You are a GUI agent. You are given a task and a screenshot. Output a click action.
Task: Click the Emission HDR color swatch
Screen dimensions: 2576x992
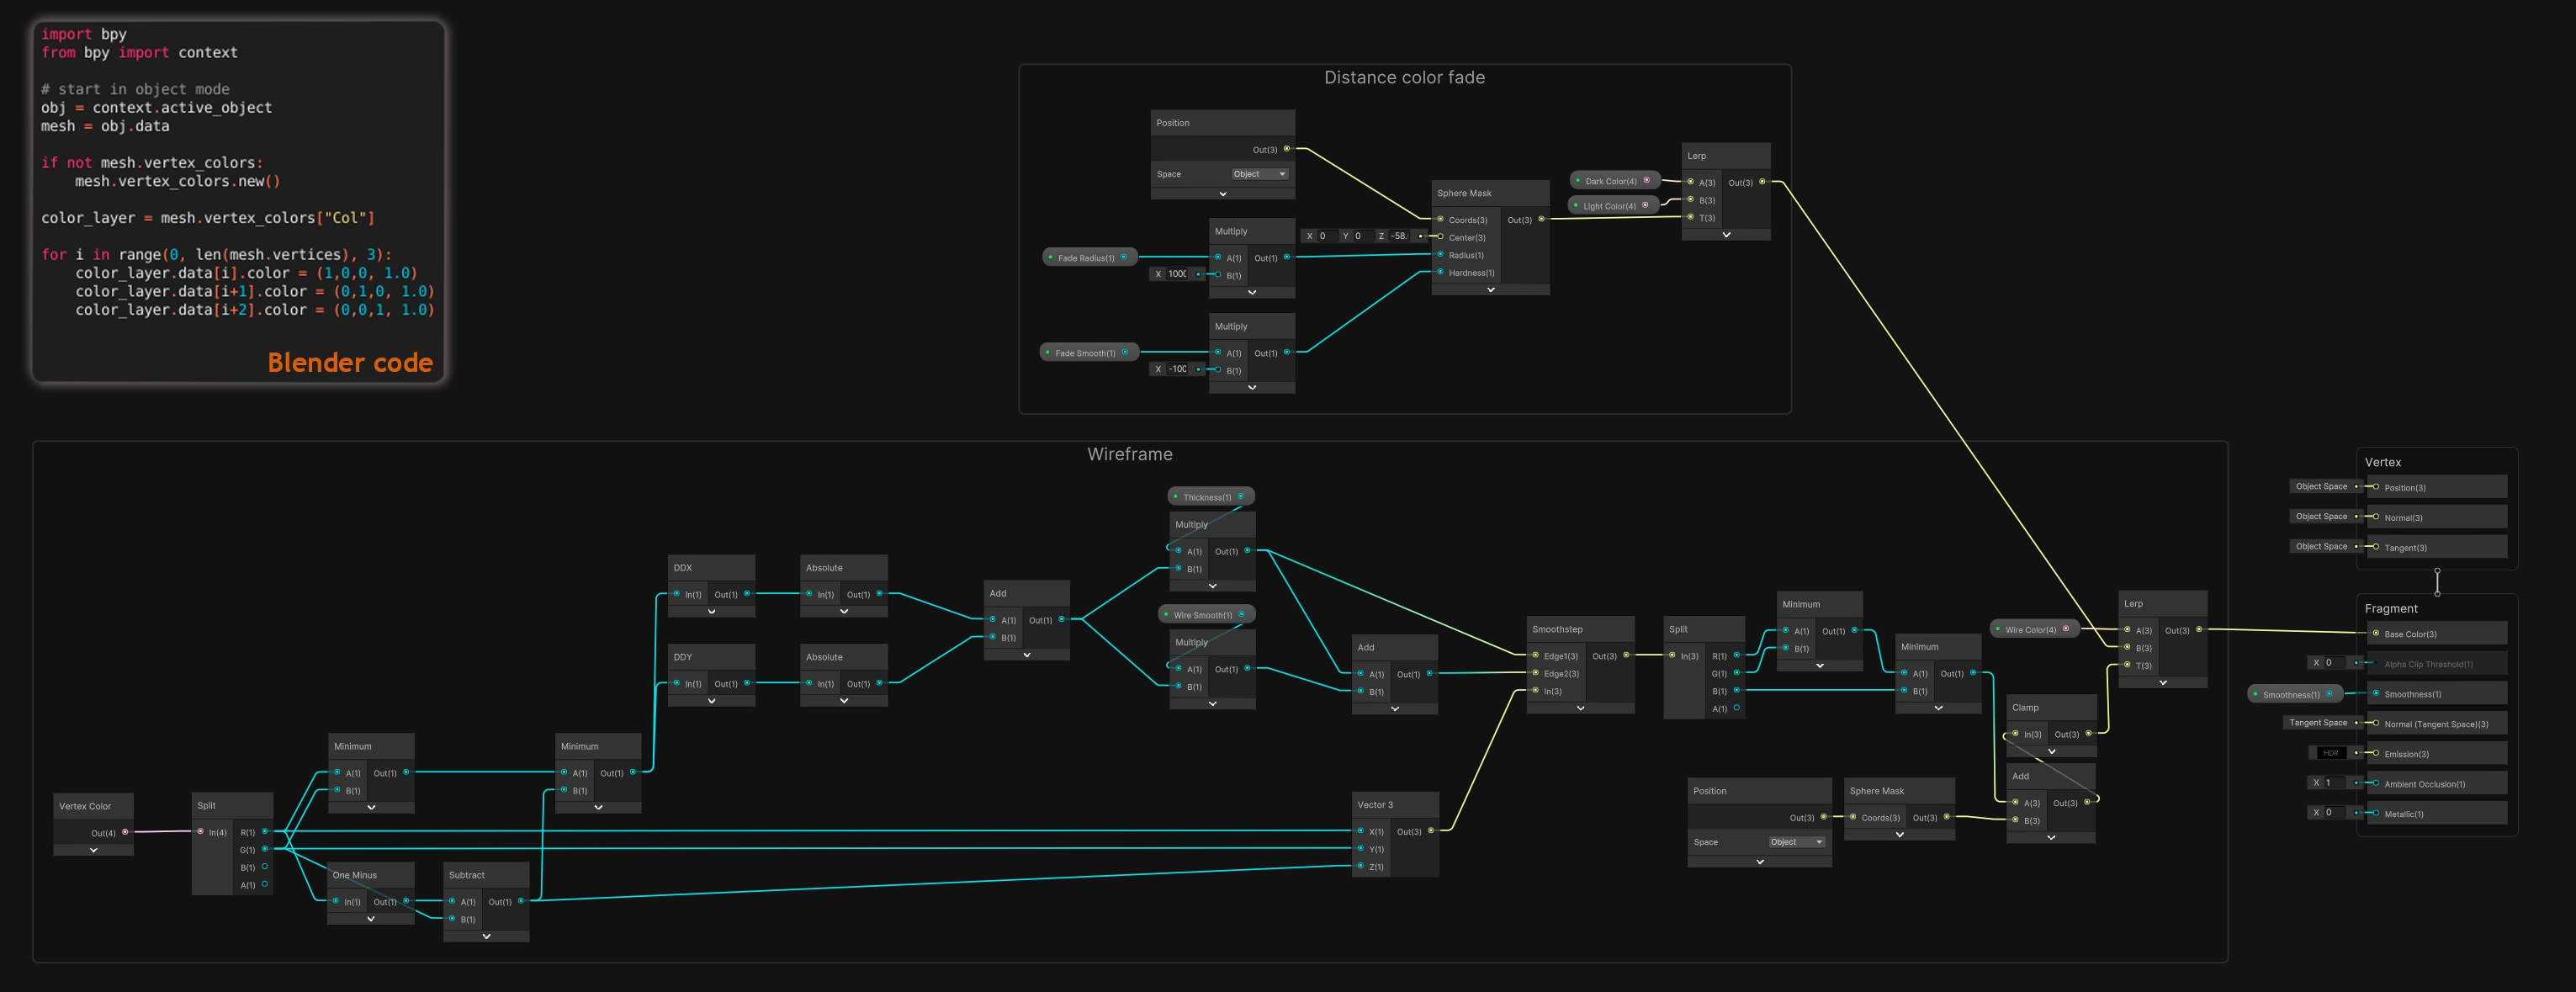point(2330,753)
